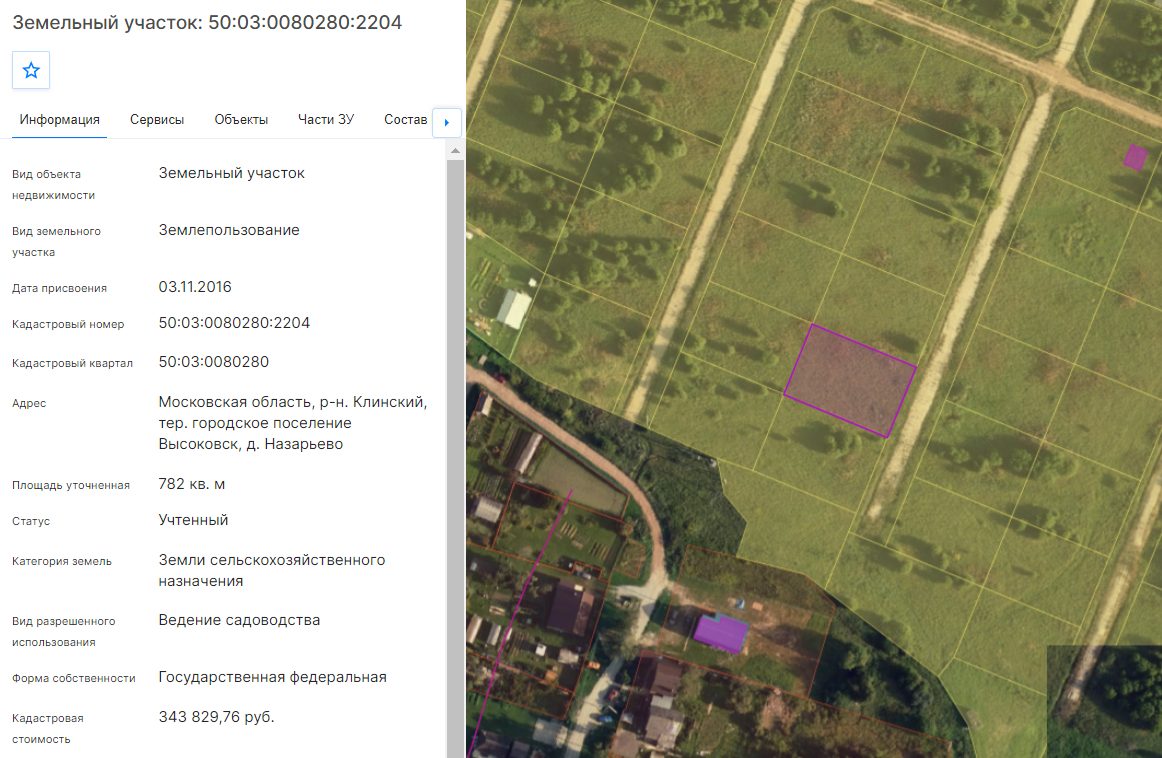Click the info panel vertical scrollbar

456,457
